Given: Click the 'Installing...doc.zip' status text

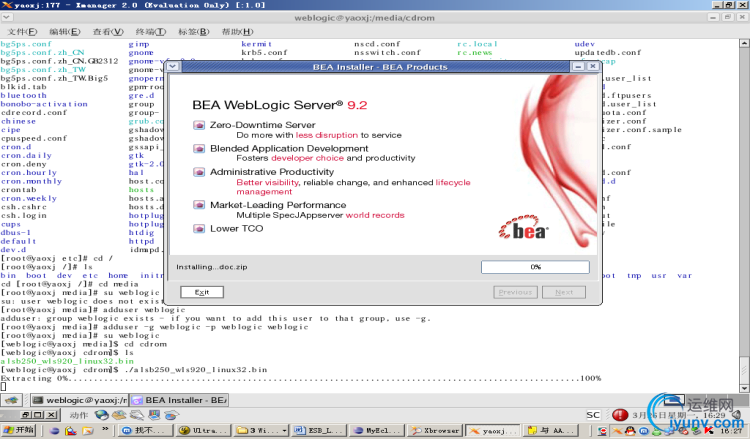Looking at the screenshot, I should (x=211, y=267).
